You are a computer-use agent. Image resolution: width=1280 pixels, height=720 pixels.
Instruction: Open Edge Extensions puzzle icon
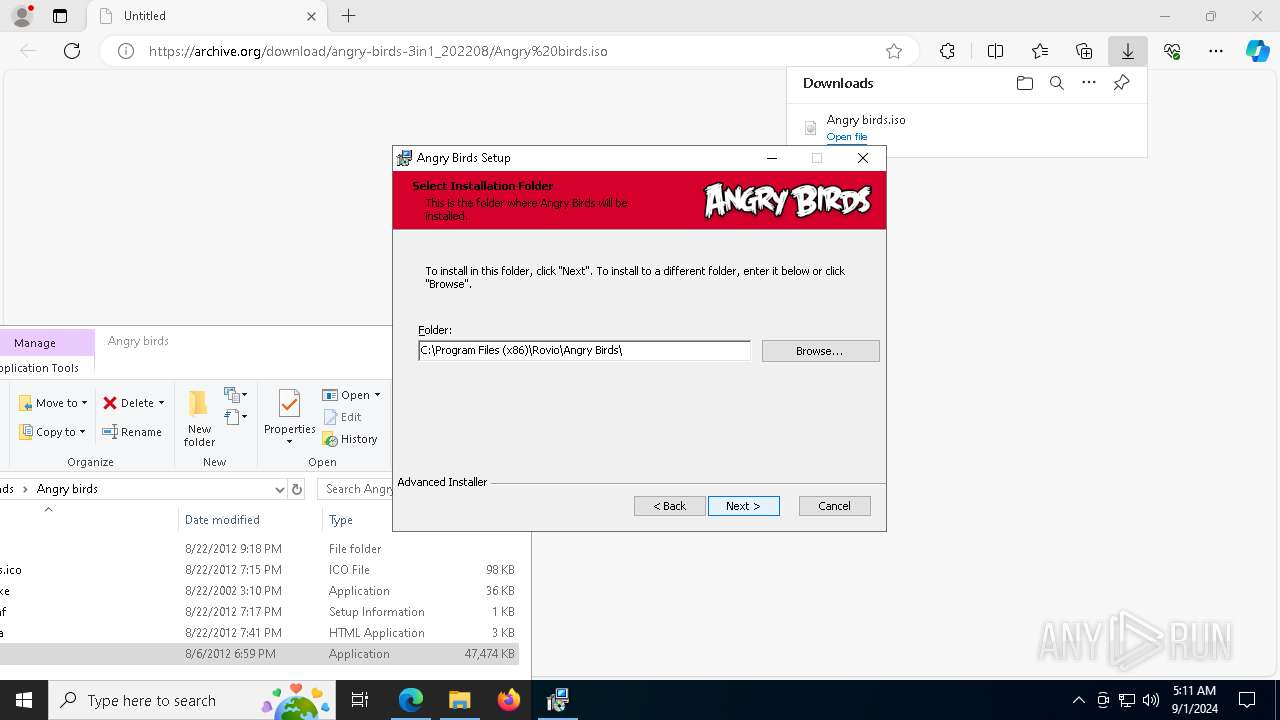(947, 51)
